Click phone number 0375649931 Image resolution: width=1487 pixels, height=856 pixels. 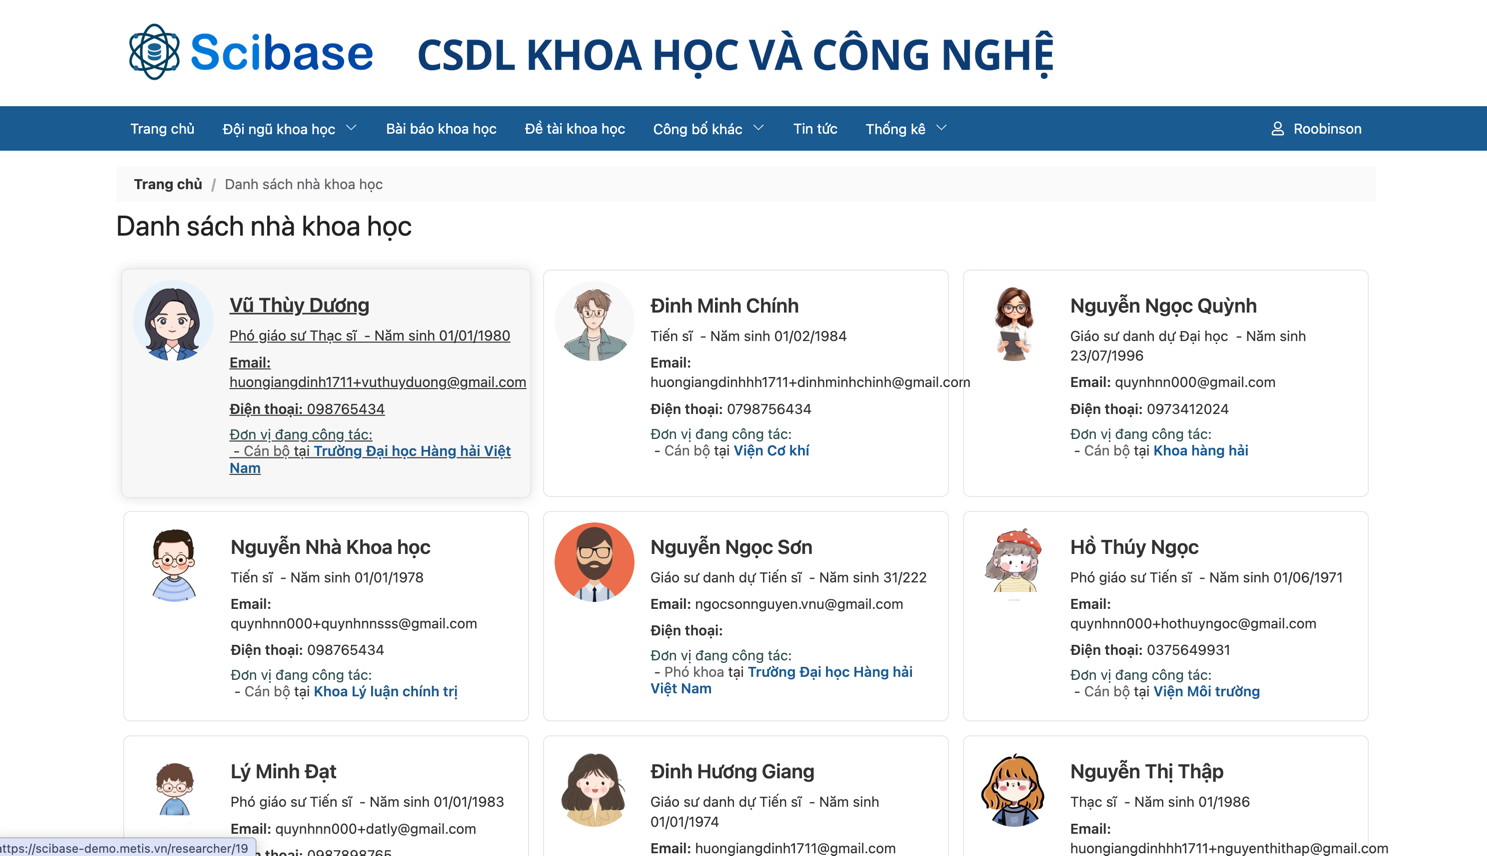(1189, 650)
